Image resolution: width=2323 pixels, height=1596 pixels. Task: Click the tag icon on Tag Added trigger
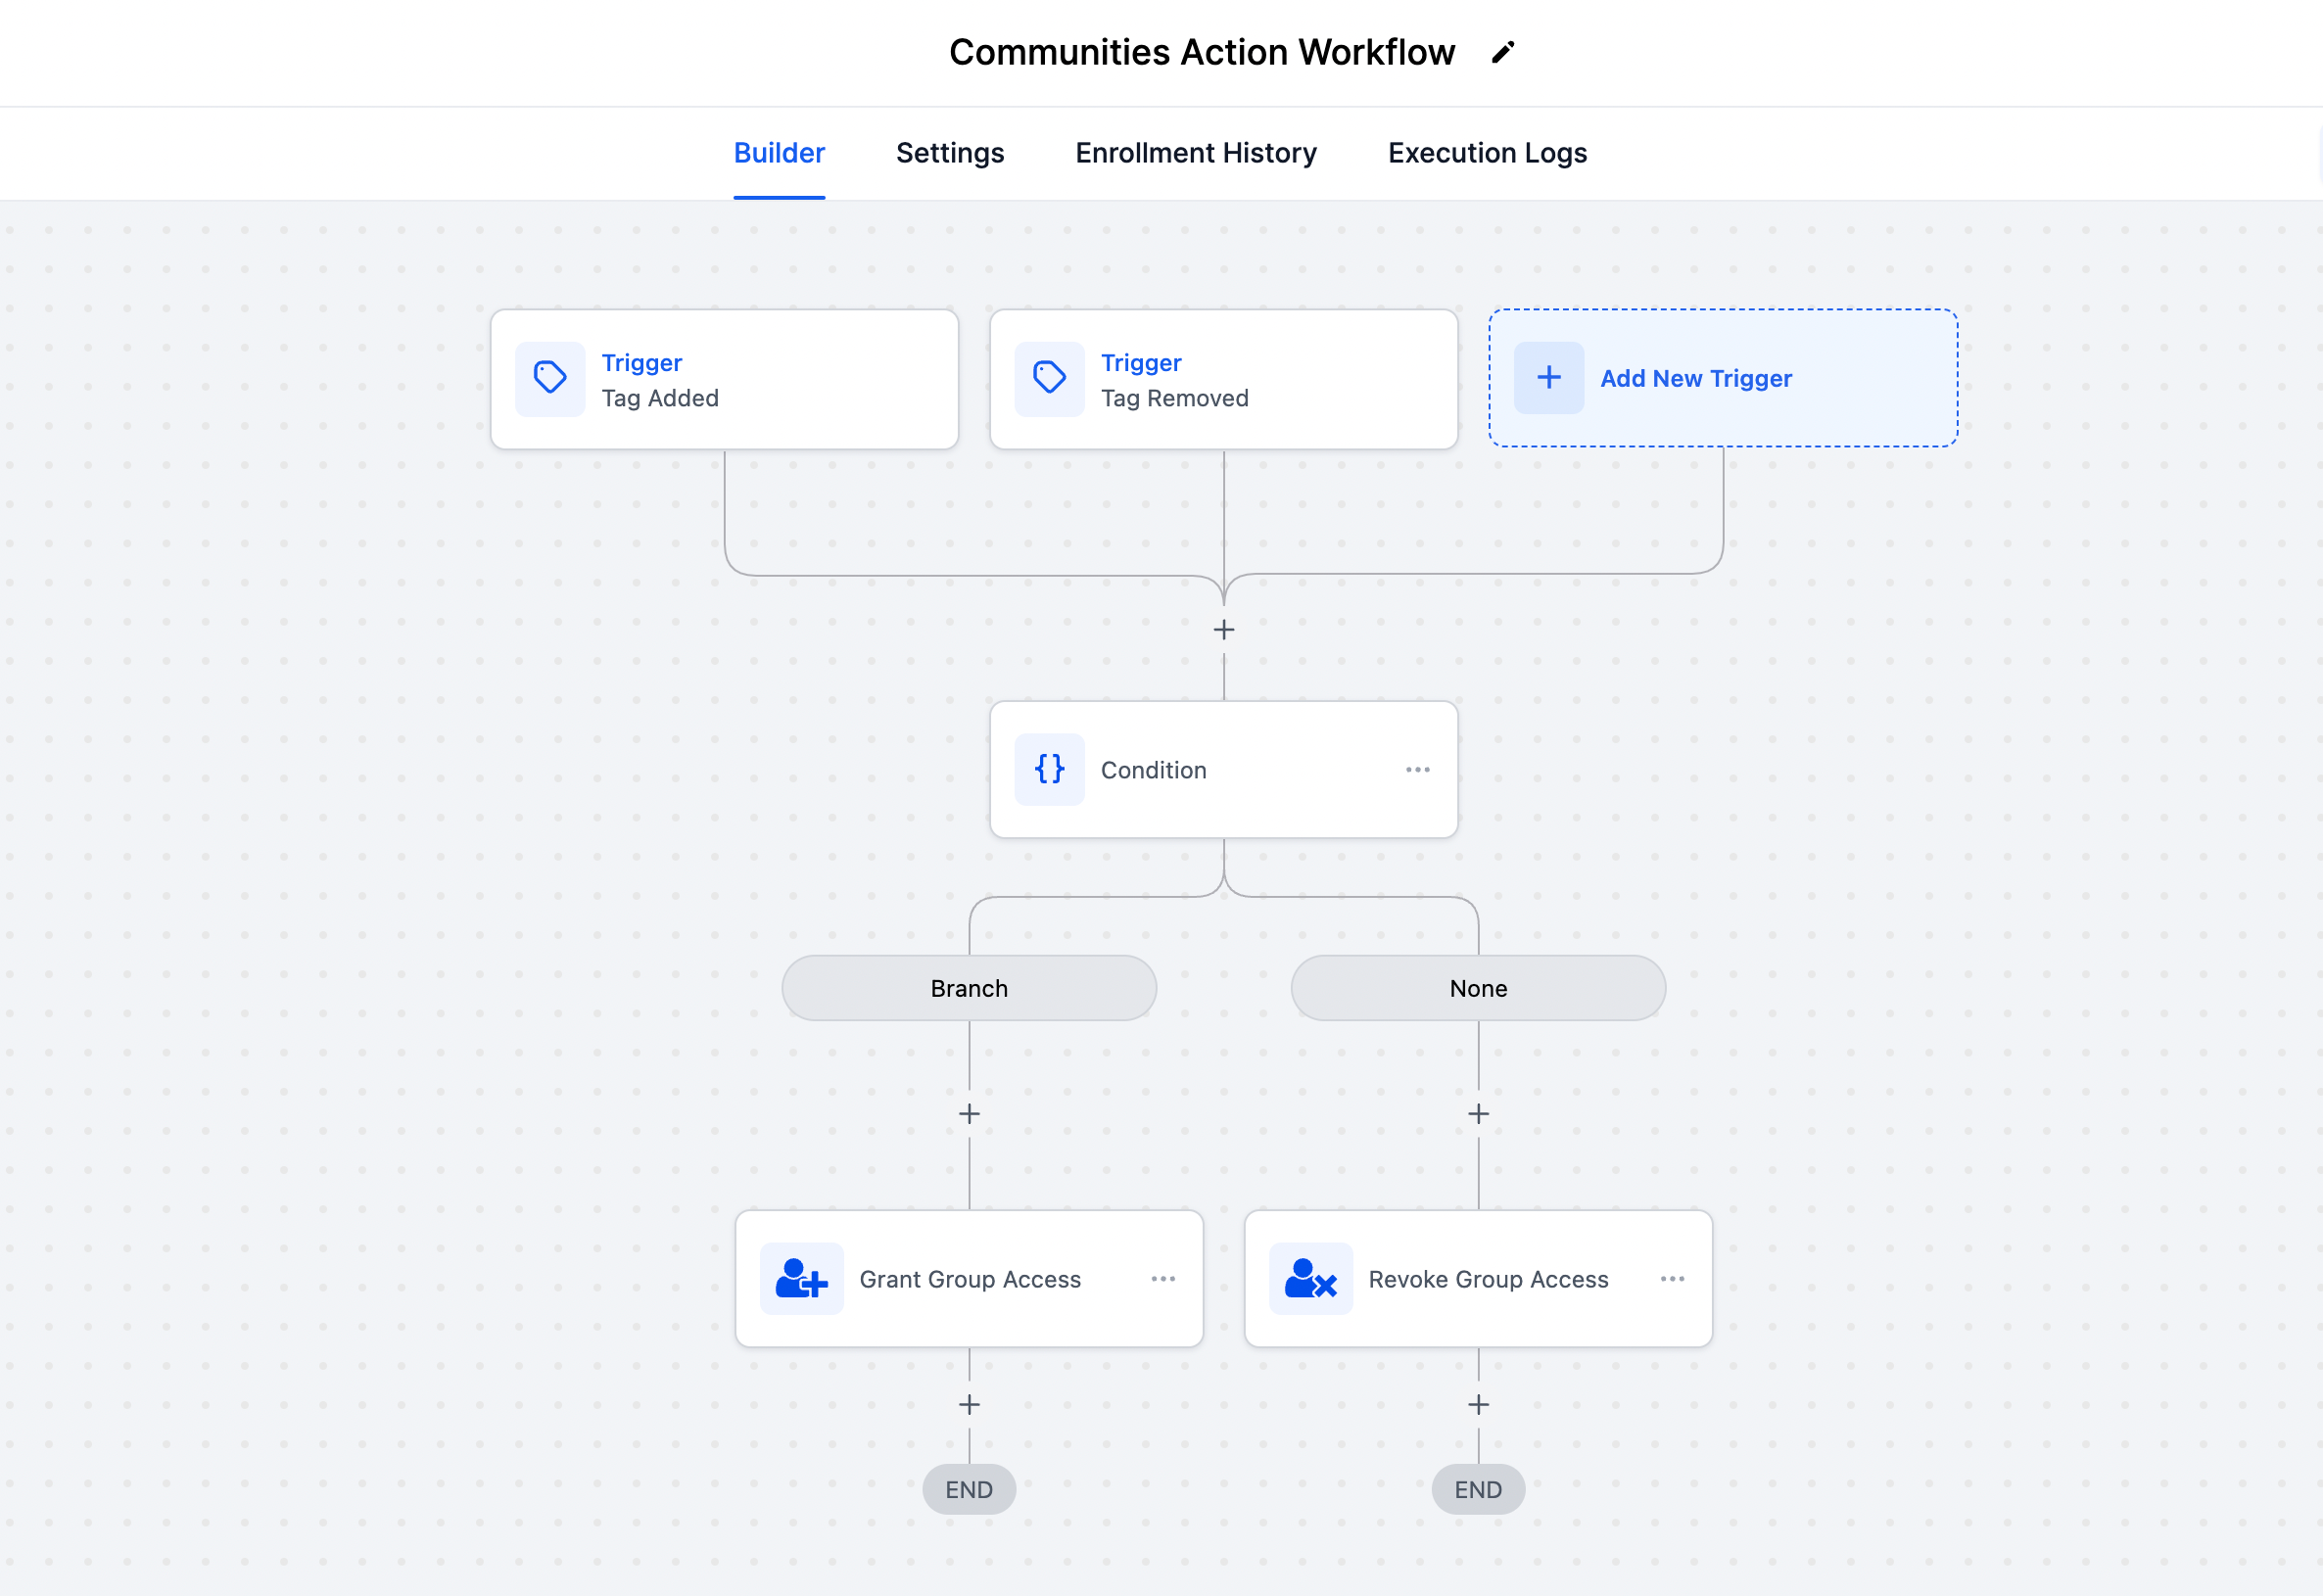pos(549,378)
